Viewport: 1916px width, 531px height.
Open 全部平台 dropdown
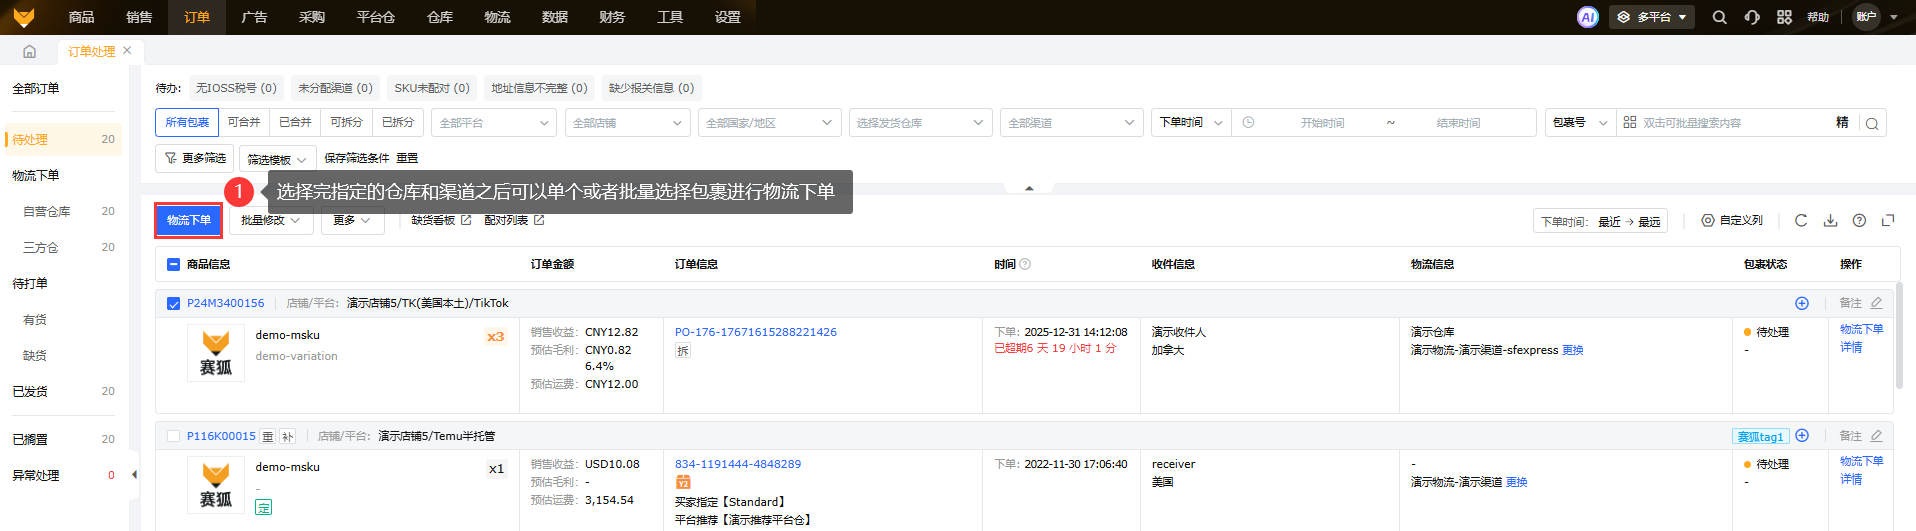tap(494, 123)
